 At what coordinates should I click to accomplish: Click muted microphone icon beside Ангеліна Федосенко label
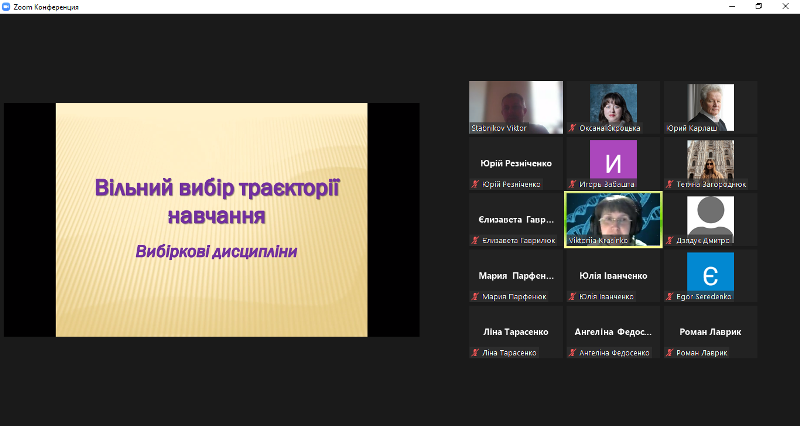572,353
